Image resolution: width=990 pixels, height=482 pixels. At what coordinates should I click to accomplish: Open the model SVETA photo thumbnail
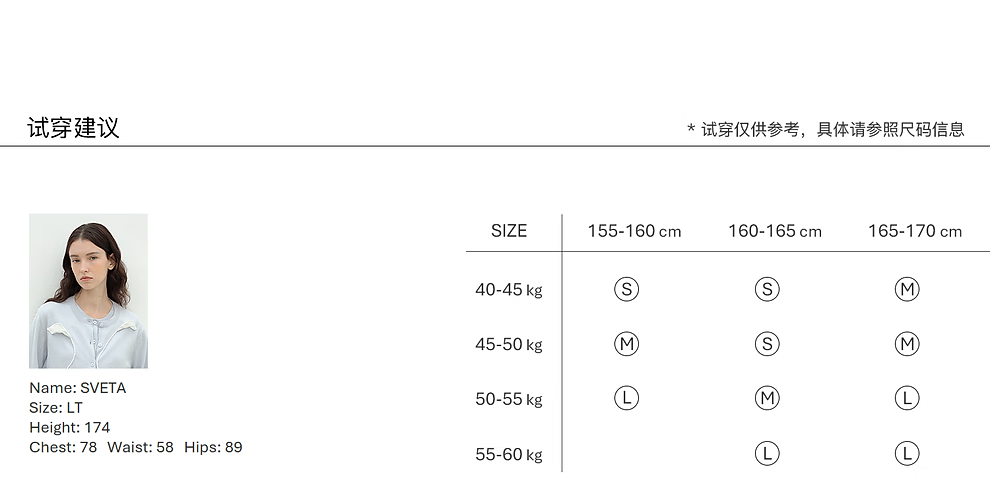tap(88, 291)
